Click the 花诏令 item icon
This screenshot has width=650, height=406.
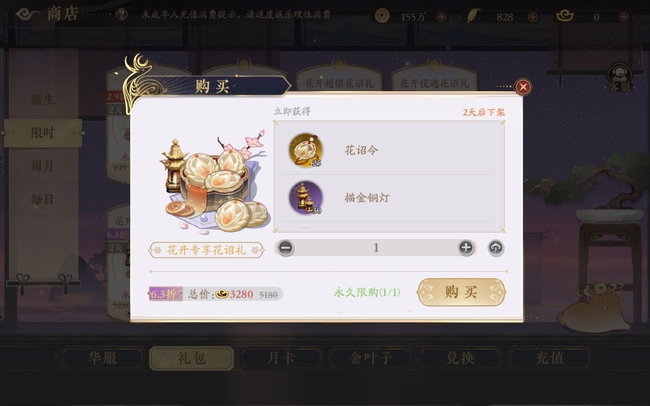pyautogui.click(x=306, y=150)
